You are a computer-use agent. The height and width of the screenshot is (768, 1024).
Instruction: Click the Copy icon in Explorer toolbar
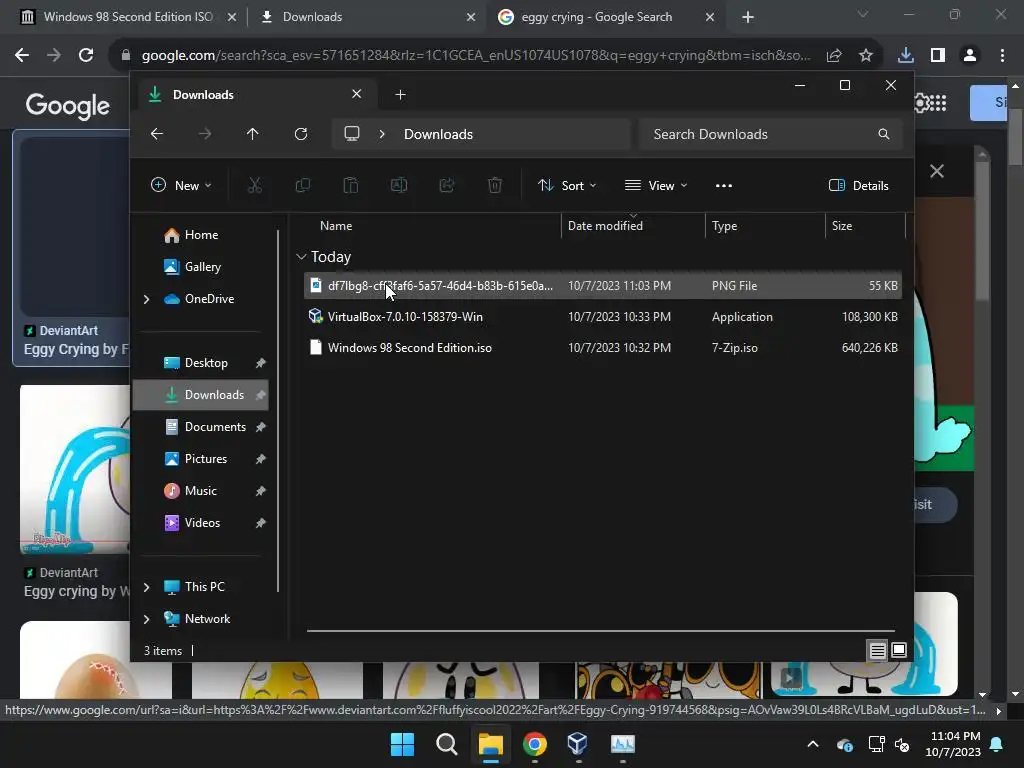(x=302, y=185)
